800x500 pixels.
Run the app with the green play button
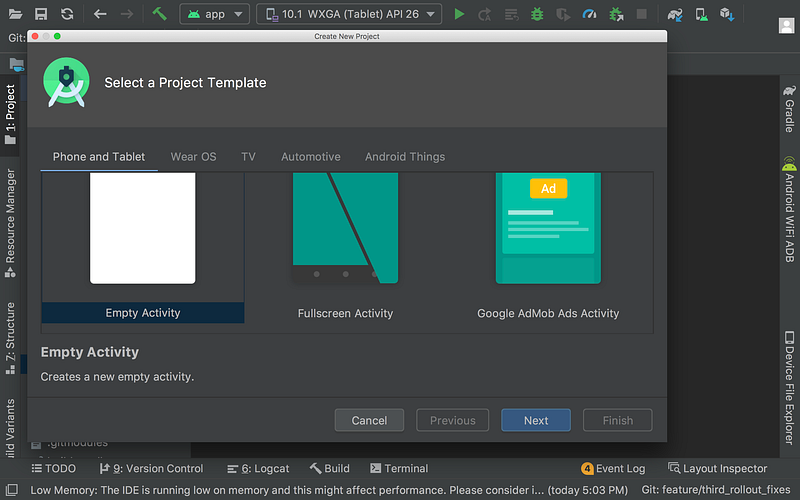coord(459,14)
